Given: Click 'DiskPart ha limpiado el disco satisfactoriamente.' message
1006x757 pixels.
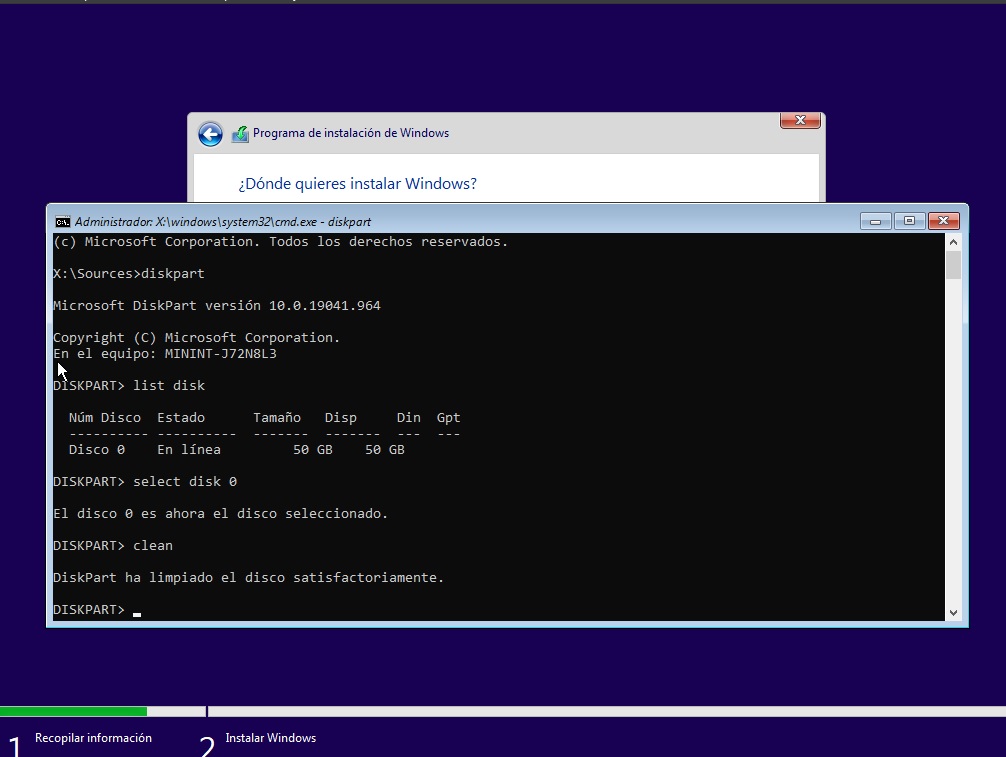Looking at the screenshot, I should [248, 578].
